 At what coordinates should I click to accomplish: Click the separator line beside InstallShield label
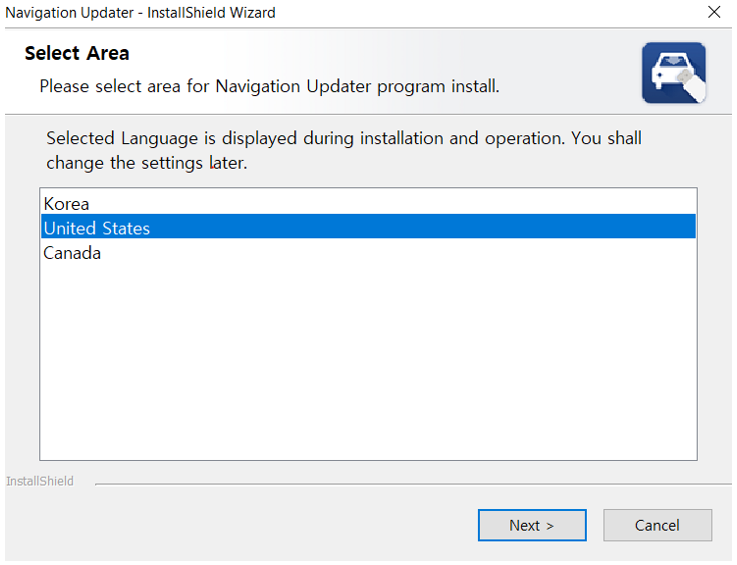413,483
